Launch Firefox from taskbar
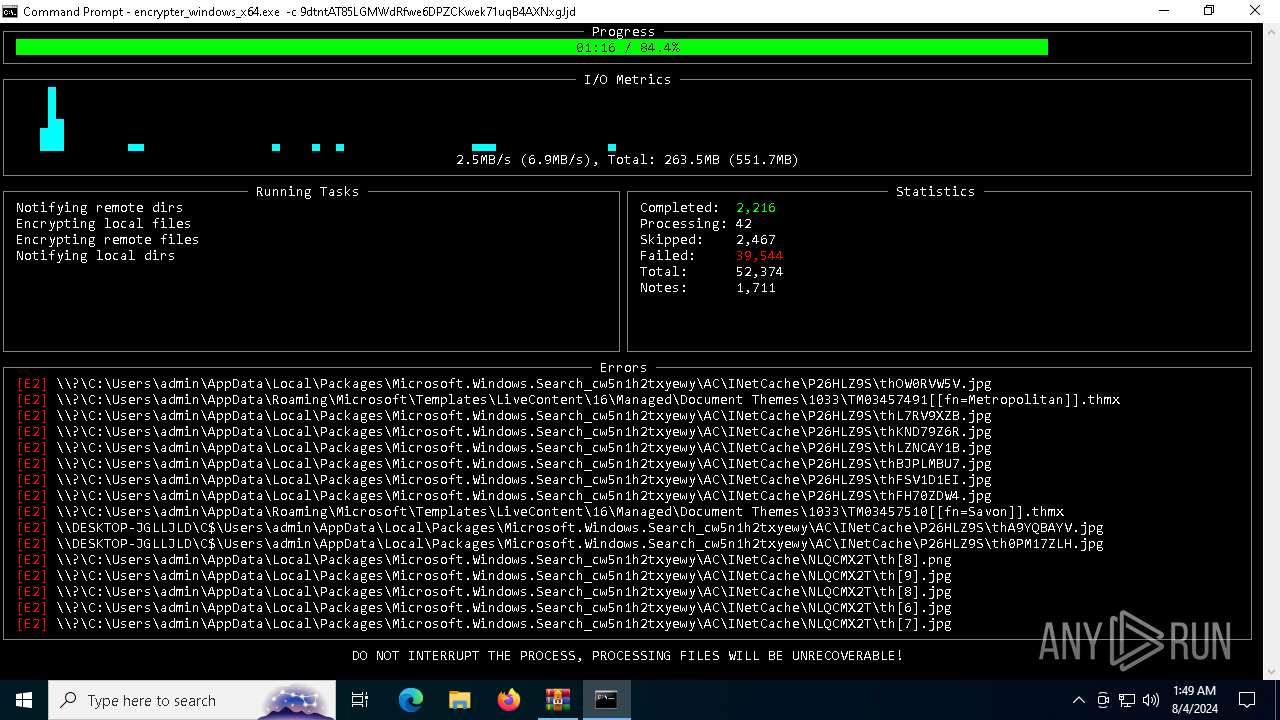The height and width of the screenshot is (720, 1280). (x=509, y=700)
